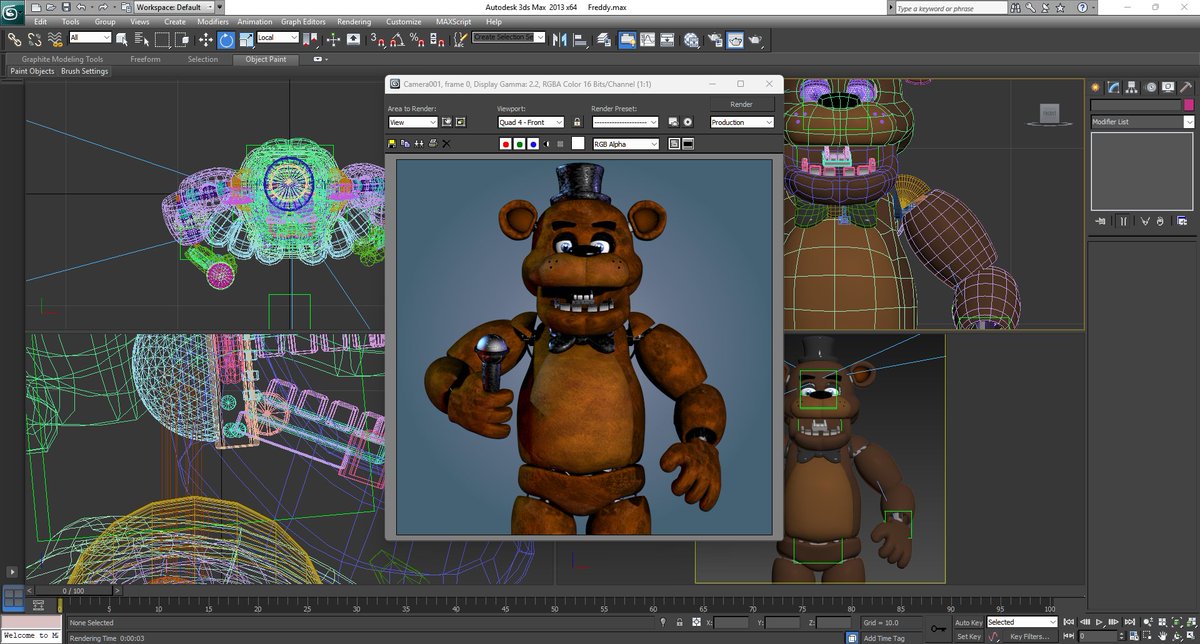This screenshot has width=1200, height=644.
Task: Toggle Auto Key animation mode
Action: [968, 622]
